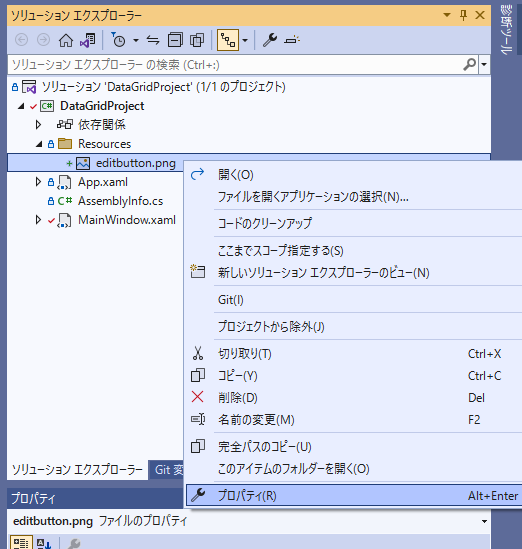Image resolution: width=522 pixels, height=549 pixels.
Task: Click the magnifier search icon
Action: click(x=469, y=64)
